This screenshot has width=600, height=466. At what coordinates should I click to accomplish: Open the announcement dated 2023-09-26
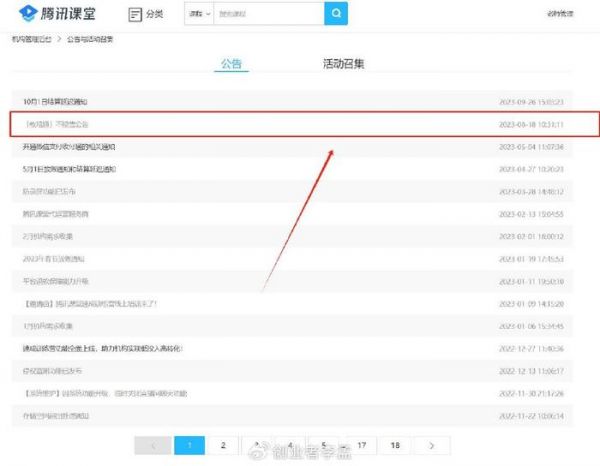tap(56, 102)
